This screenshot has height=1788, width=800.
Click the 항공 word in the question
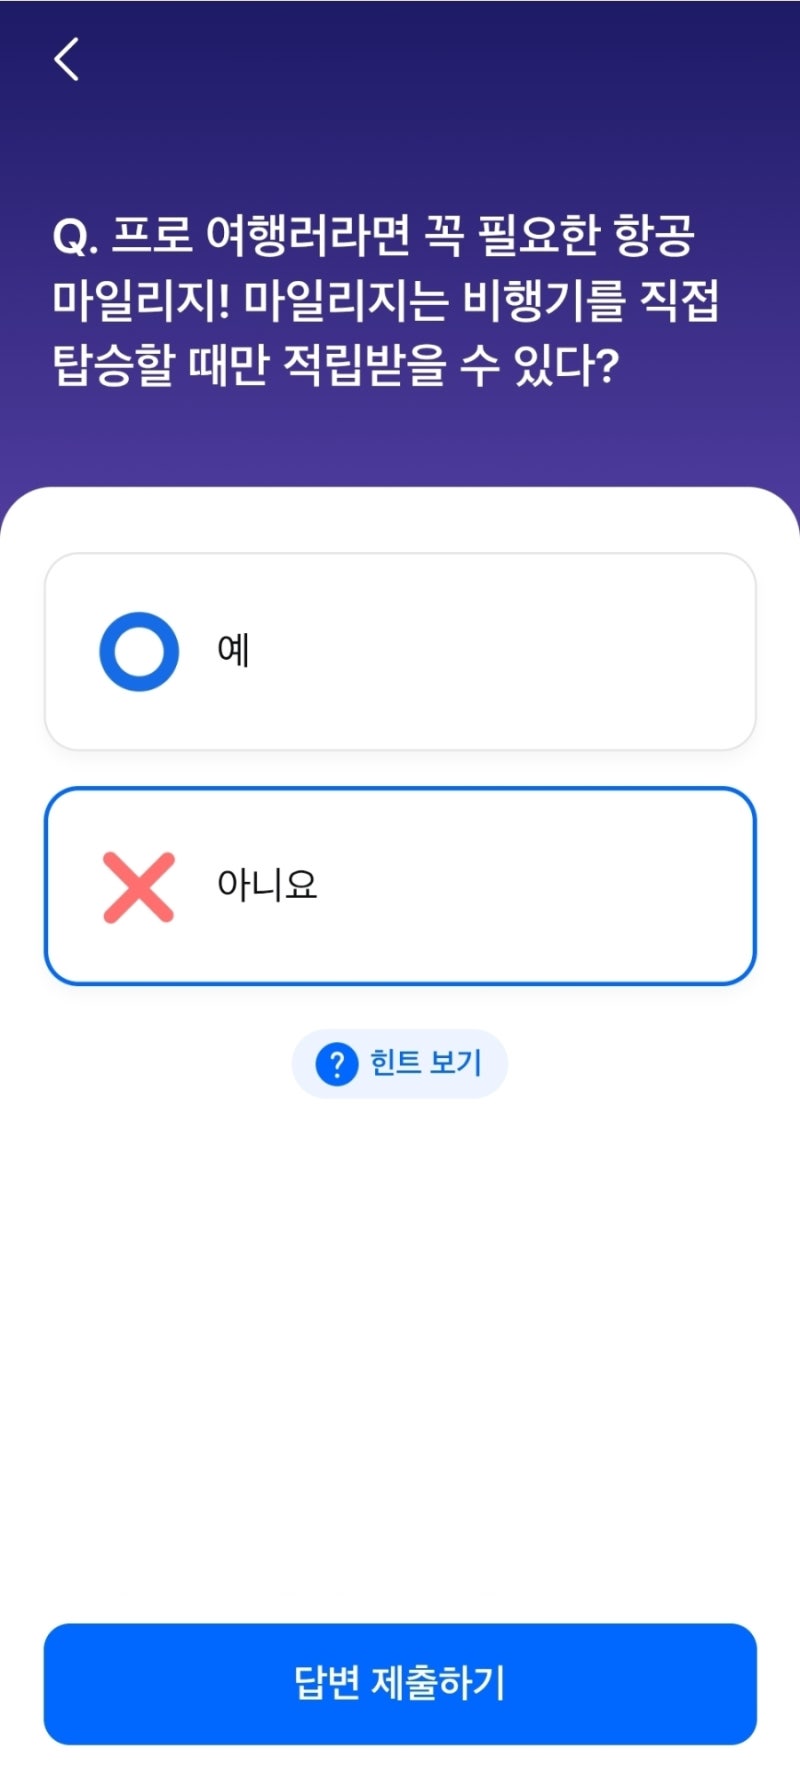tap(654, 236)
